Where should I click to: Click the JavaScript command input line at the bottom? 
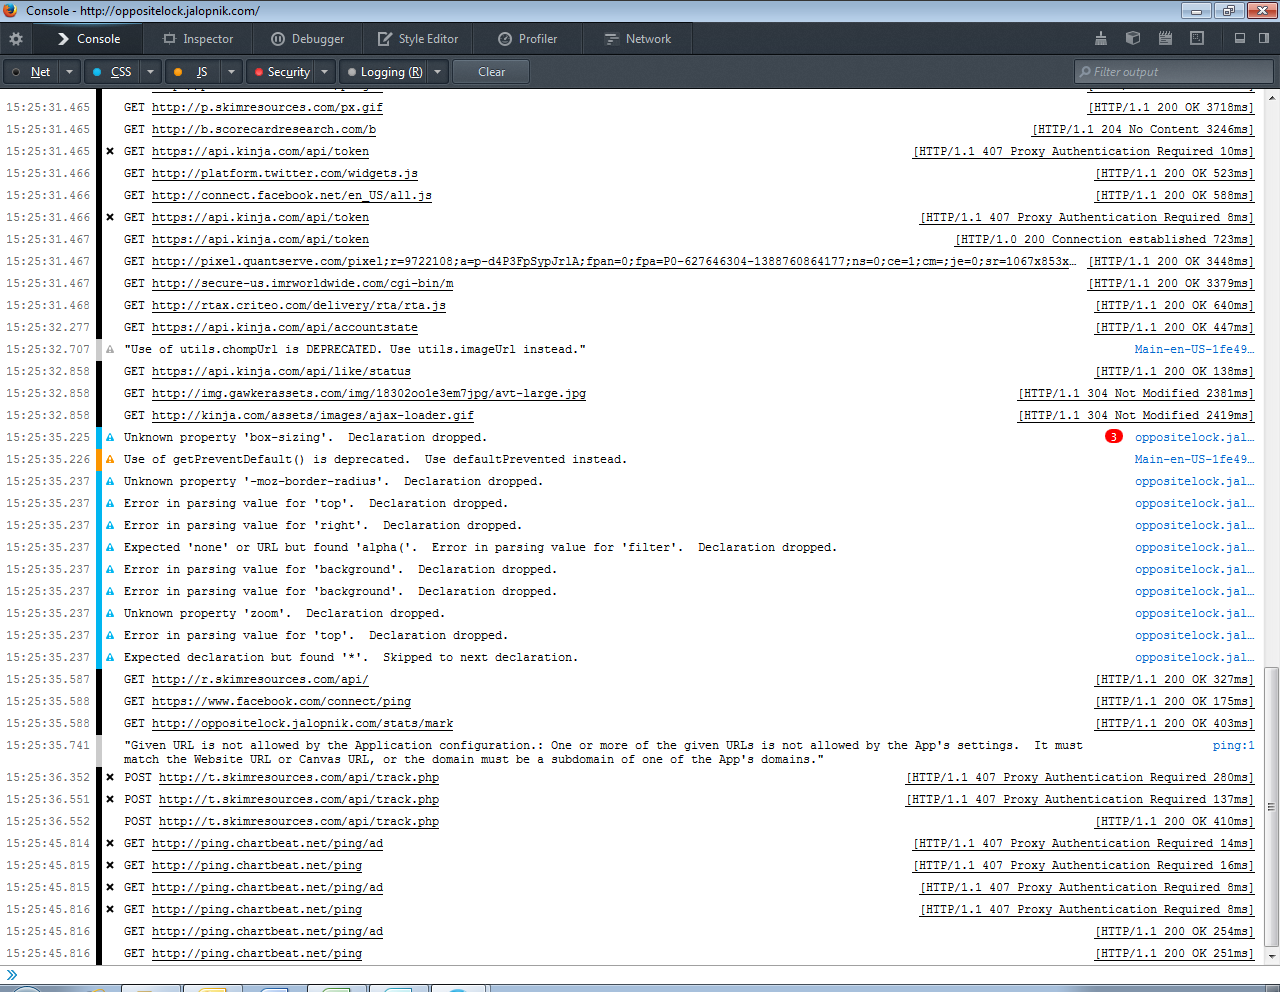point(640,975)
